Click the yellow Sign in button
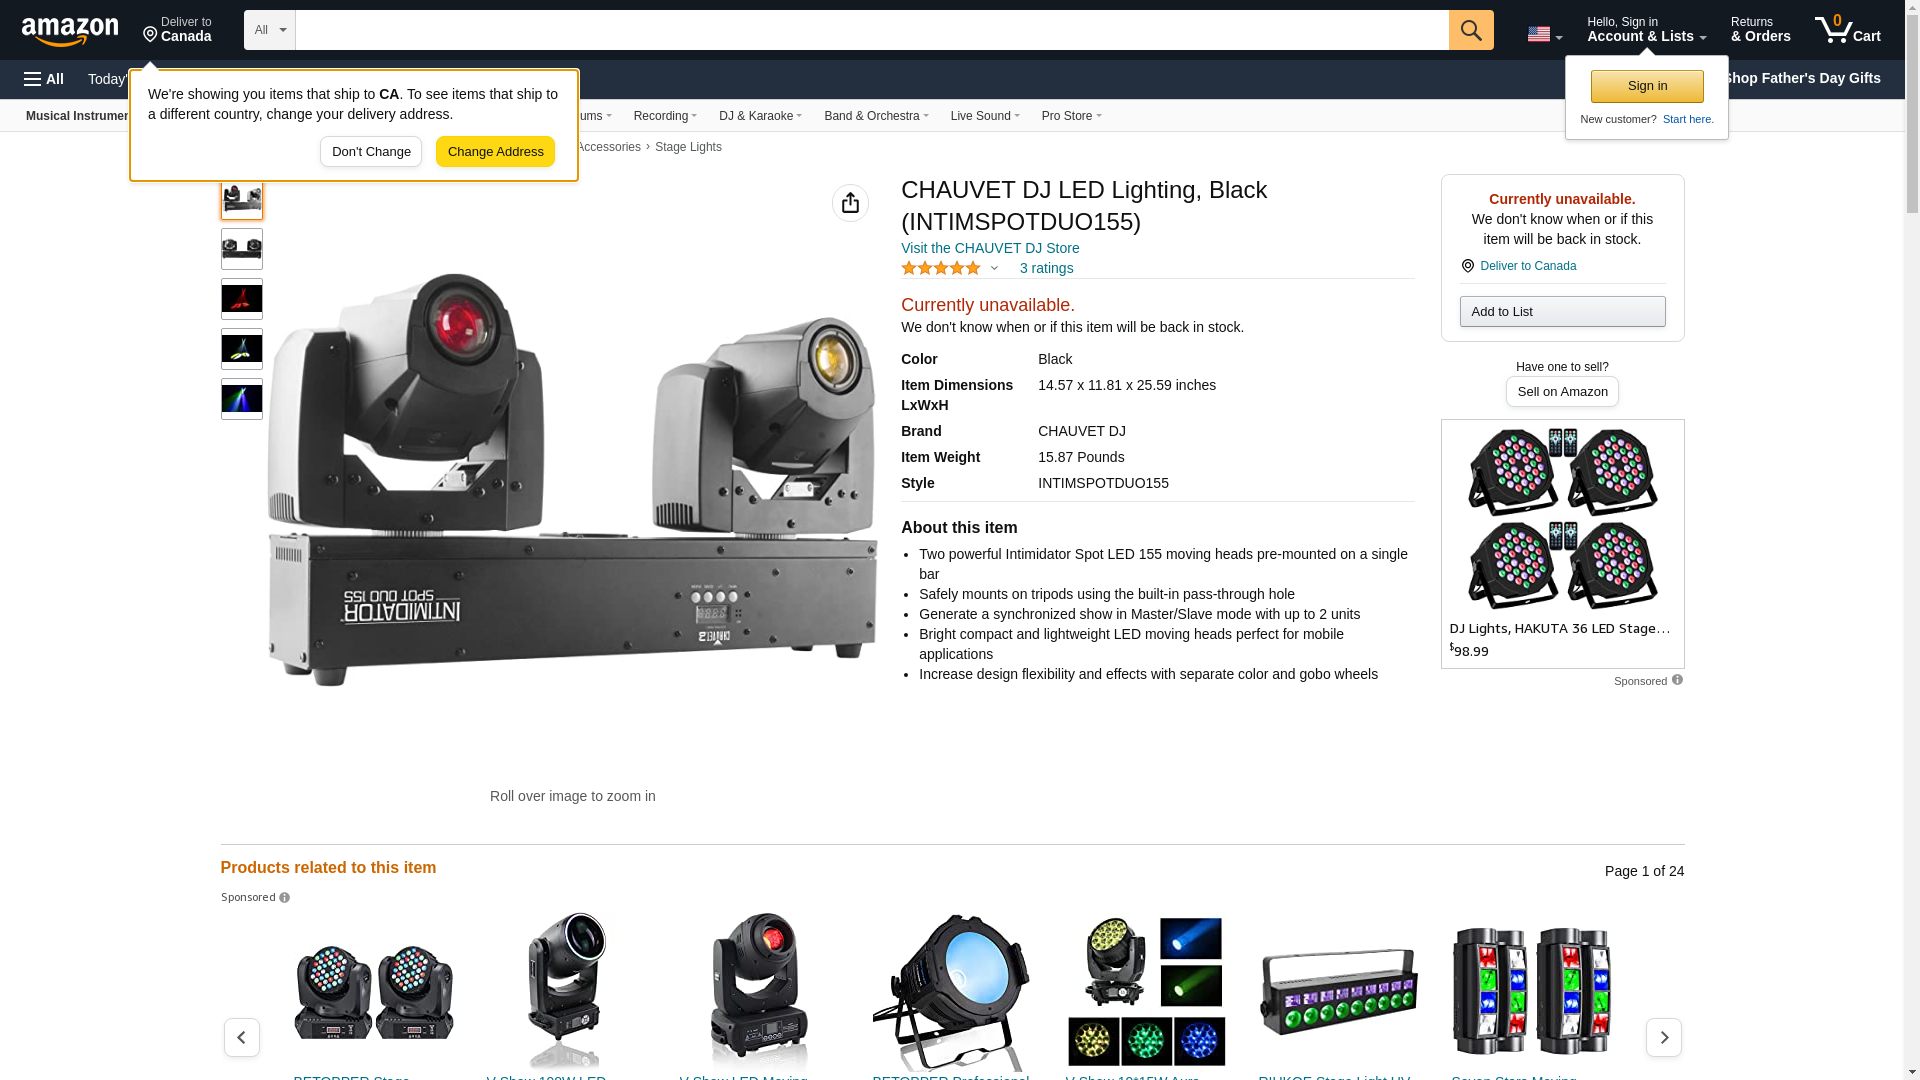This screenshot has height=1080, width=1920. point(1646,86)
